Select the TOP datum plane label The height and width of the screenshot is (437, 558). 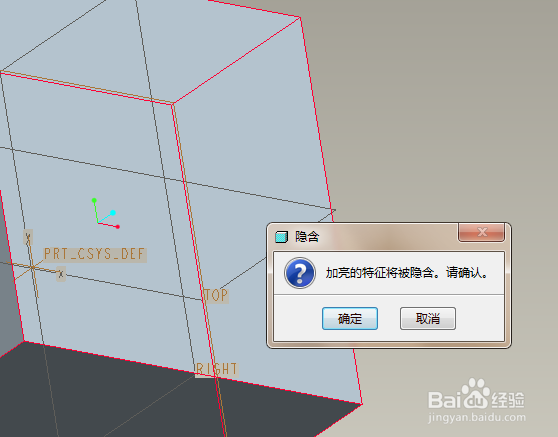pyautogui.click(x=216, y=295)
